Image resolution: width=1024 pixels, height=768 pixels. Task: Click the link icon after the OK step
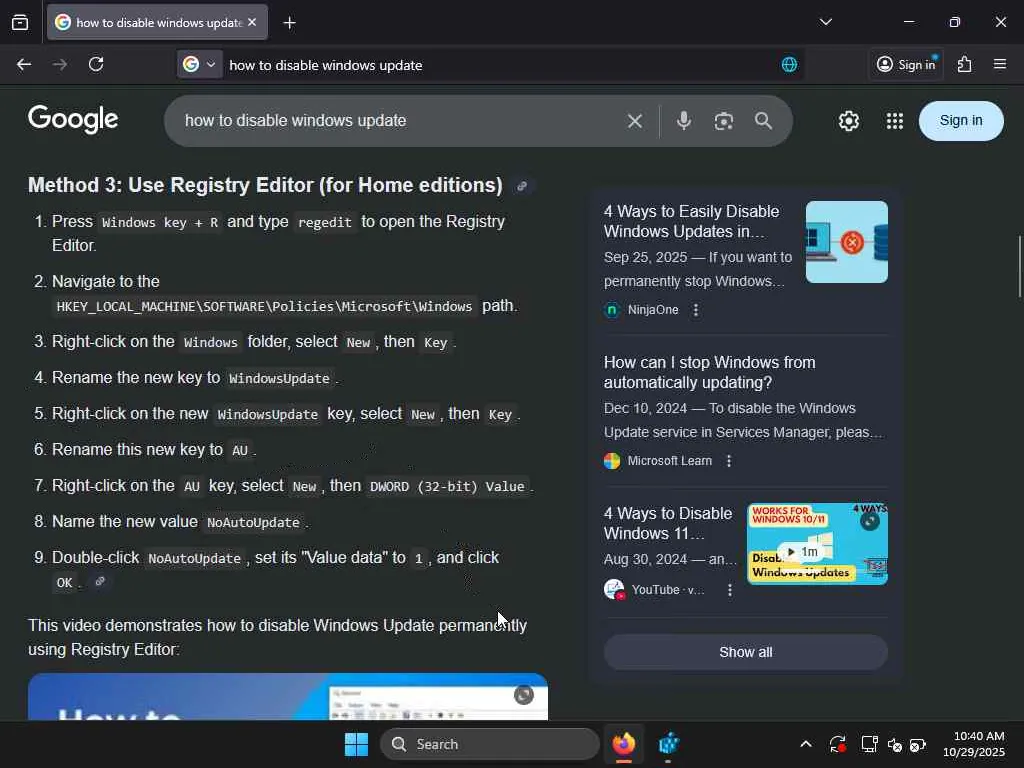tap(100, 581)
